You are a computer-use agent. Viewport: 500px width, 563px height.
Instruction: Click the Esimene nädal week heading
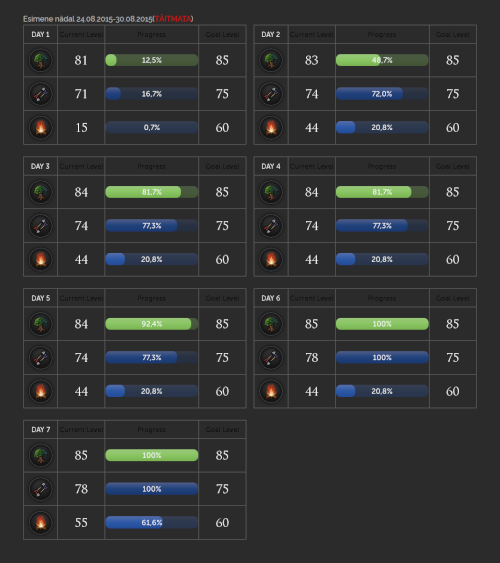[x=108, y=19]
